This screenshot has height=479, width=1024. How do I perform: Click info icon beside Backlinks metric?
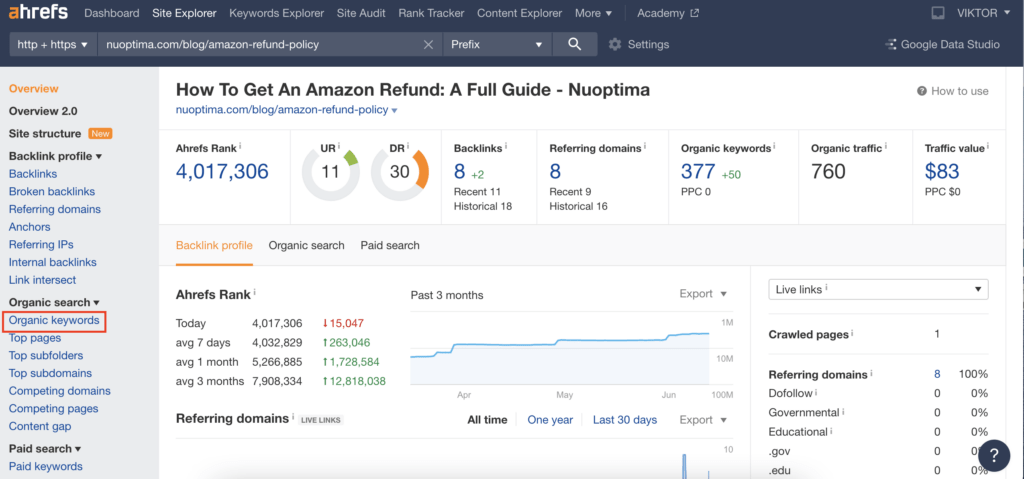click(507, 146)
